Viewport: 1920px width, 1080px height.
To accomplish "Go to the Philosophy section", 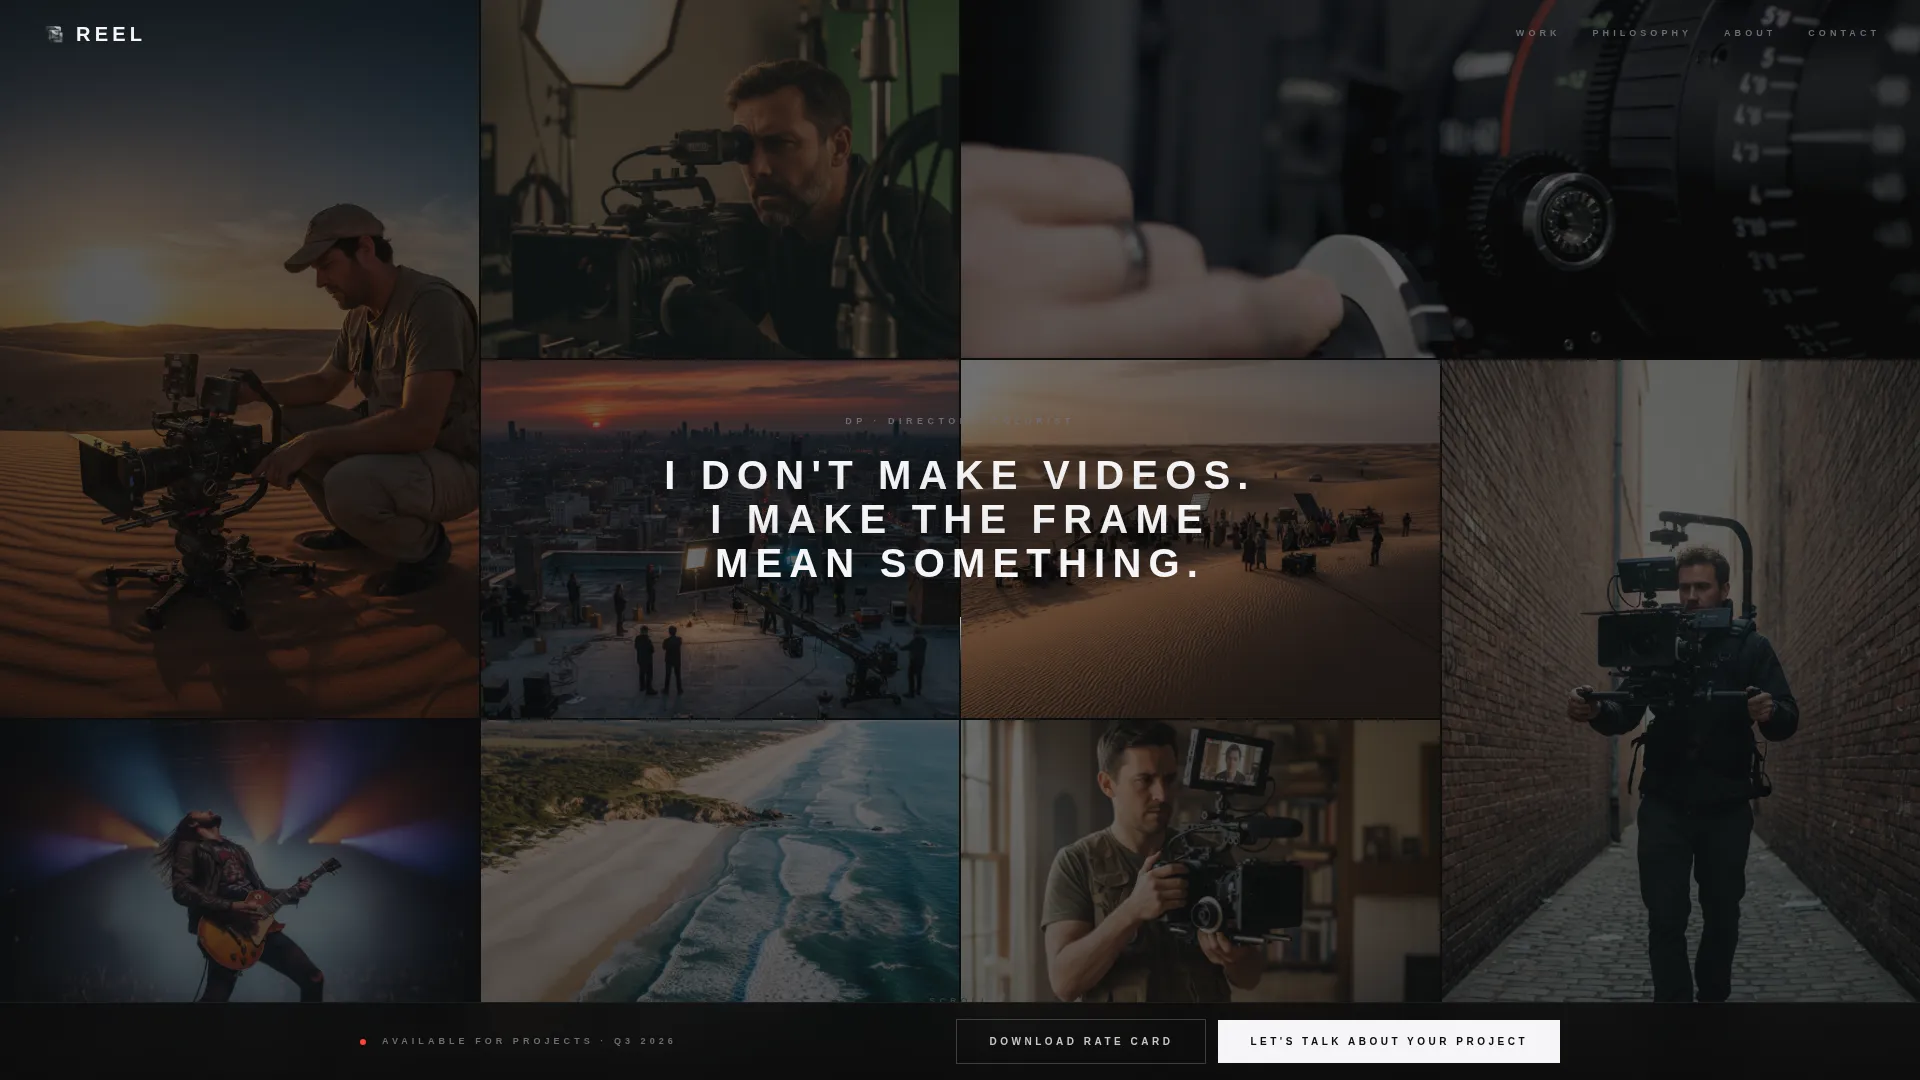I will tap(1641, 33).
